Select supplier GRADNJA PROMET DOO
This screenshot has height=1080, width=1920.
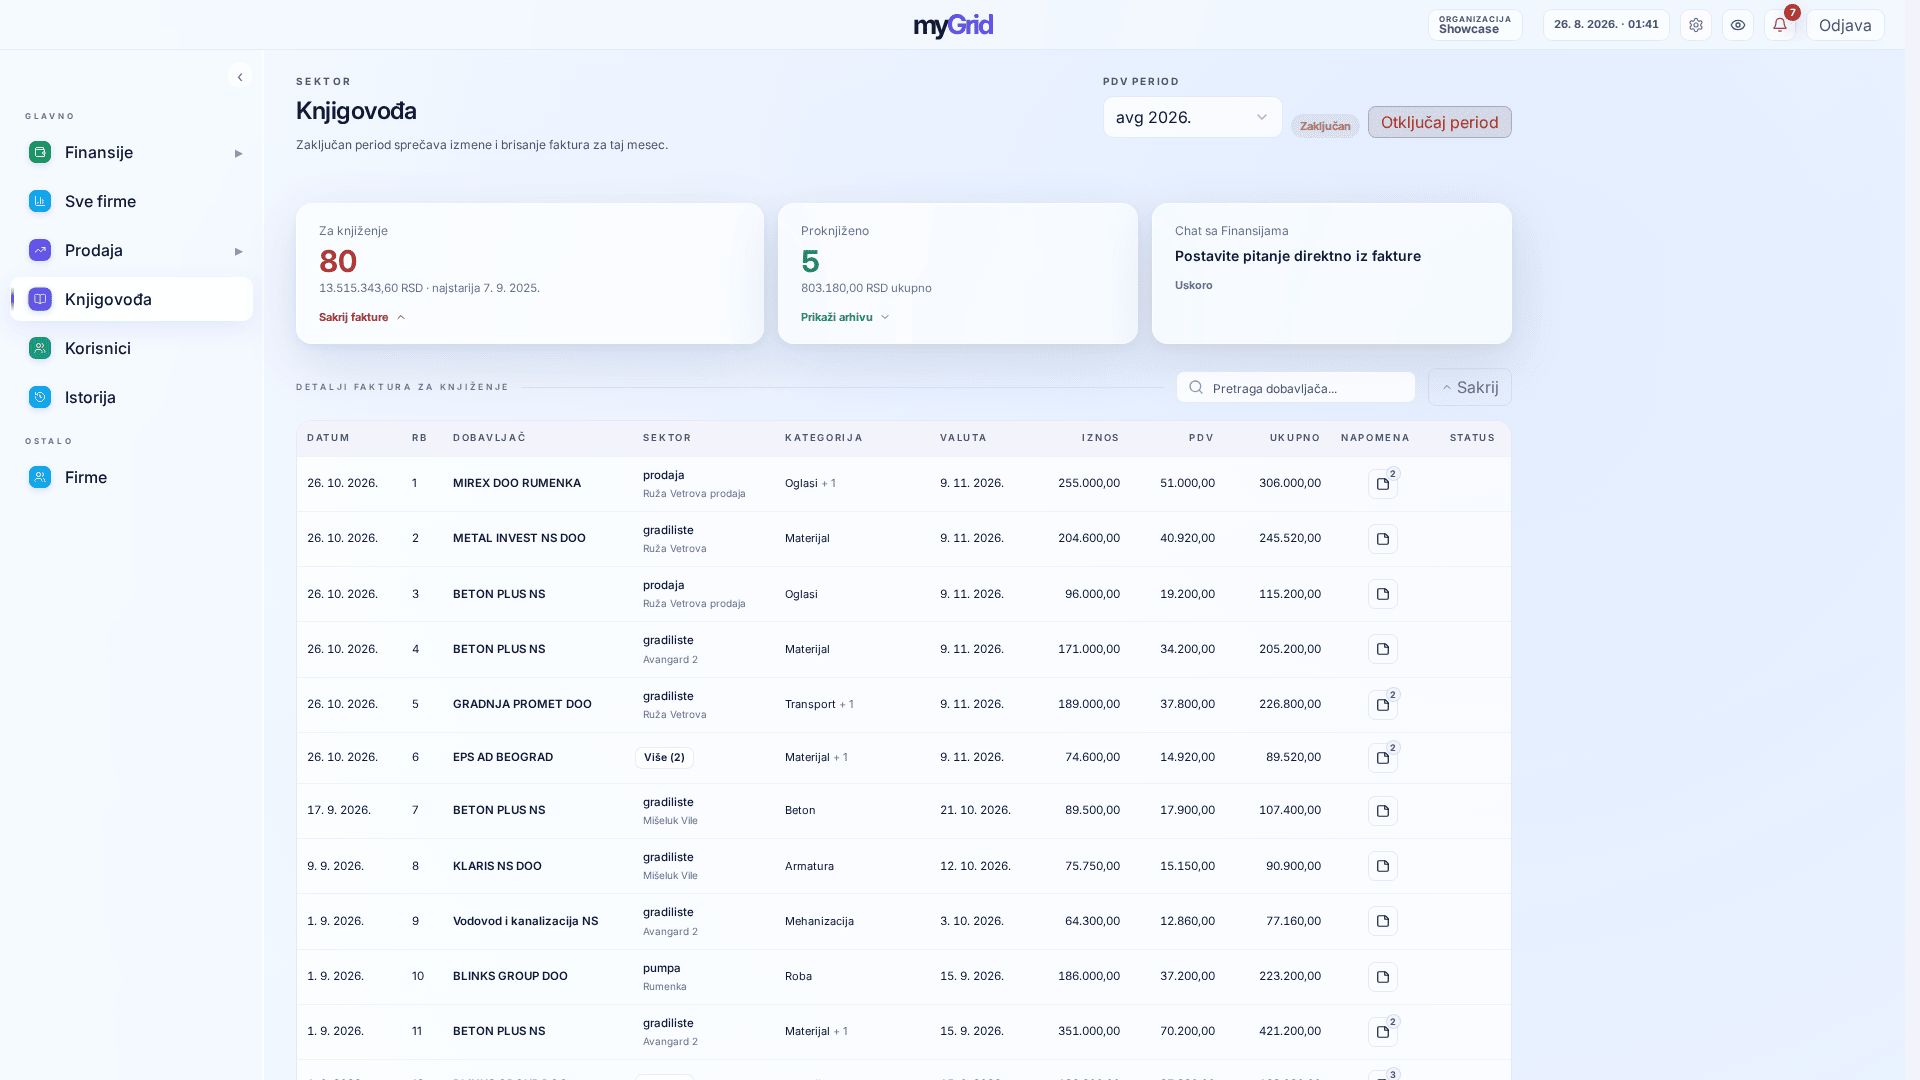click(x=522, y=704)
